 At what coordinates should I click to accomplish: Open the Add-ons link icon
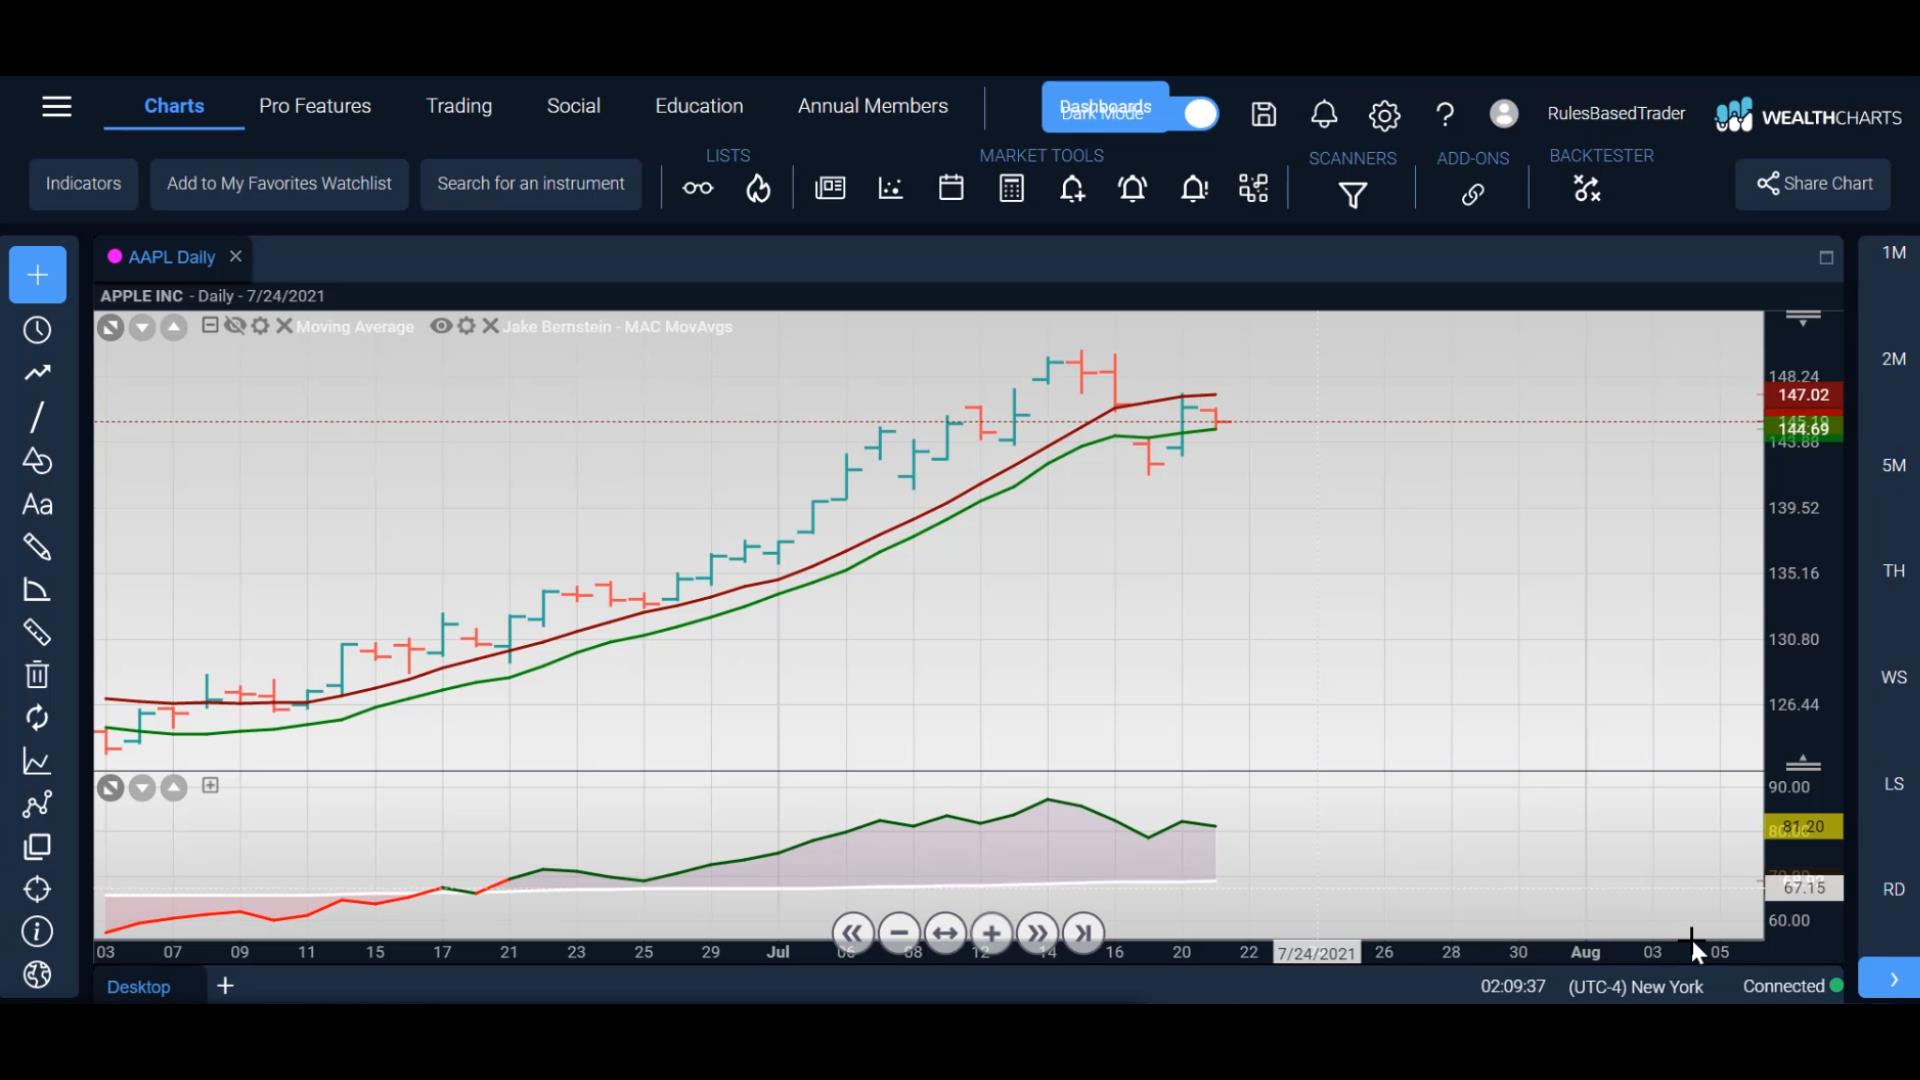pyautogui.click(x=1472, y=195)
